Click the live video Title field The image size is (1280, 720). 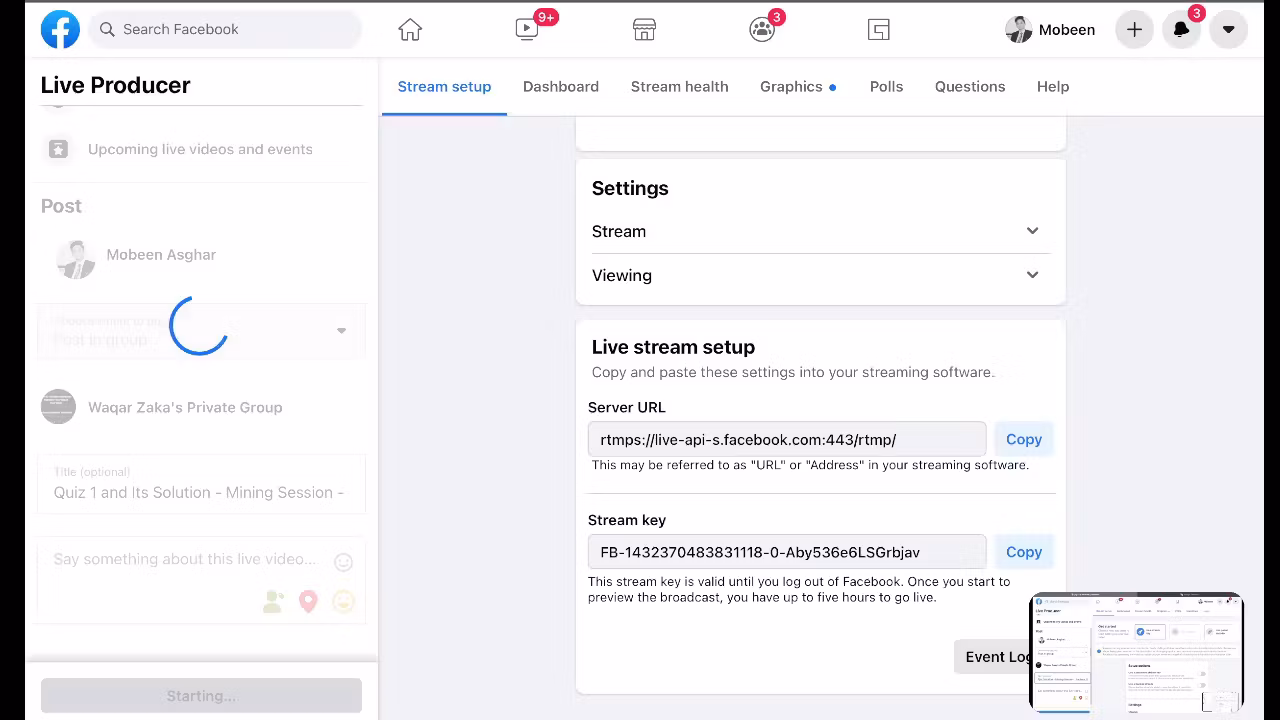coord(201,484)
